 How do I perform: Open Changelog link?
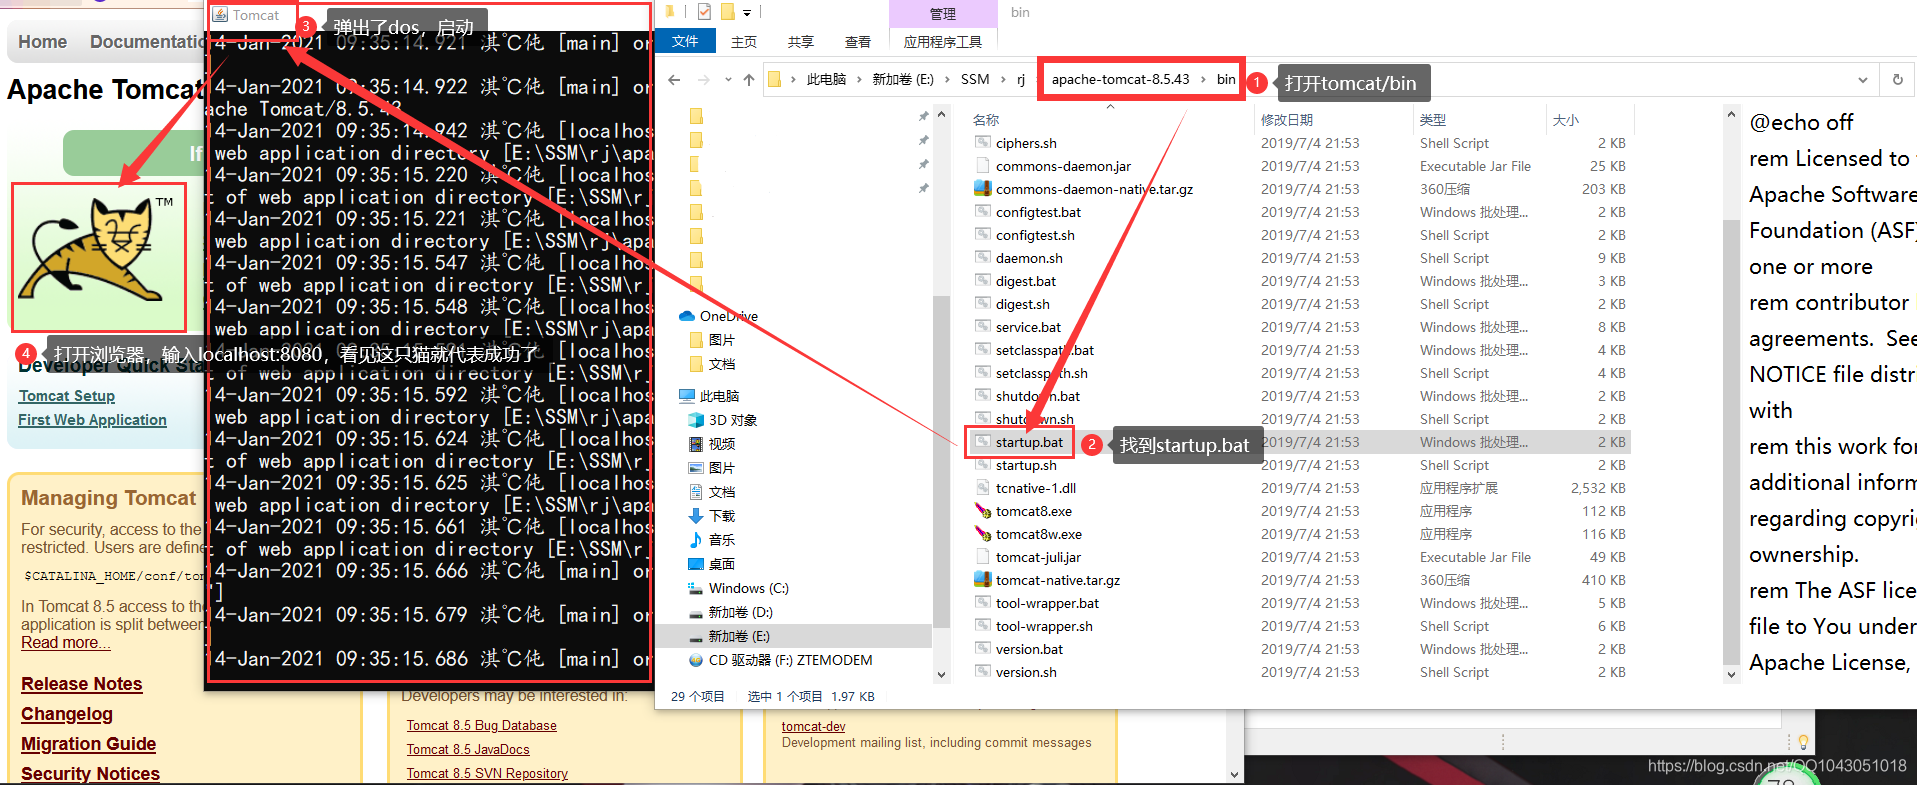coord(67,714)
